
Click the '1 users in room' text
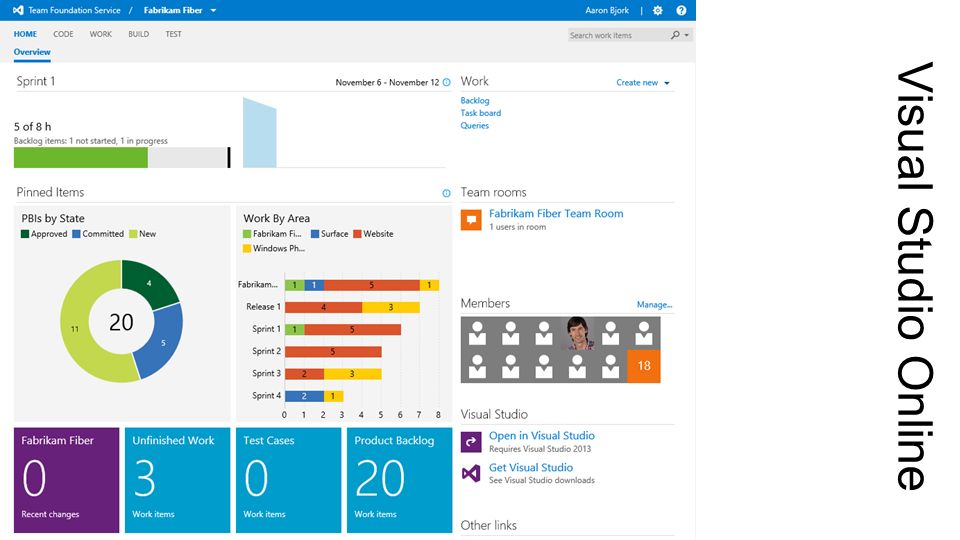517,227
